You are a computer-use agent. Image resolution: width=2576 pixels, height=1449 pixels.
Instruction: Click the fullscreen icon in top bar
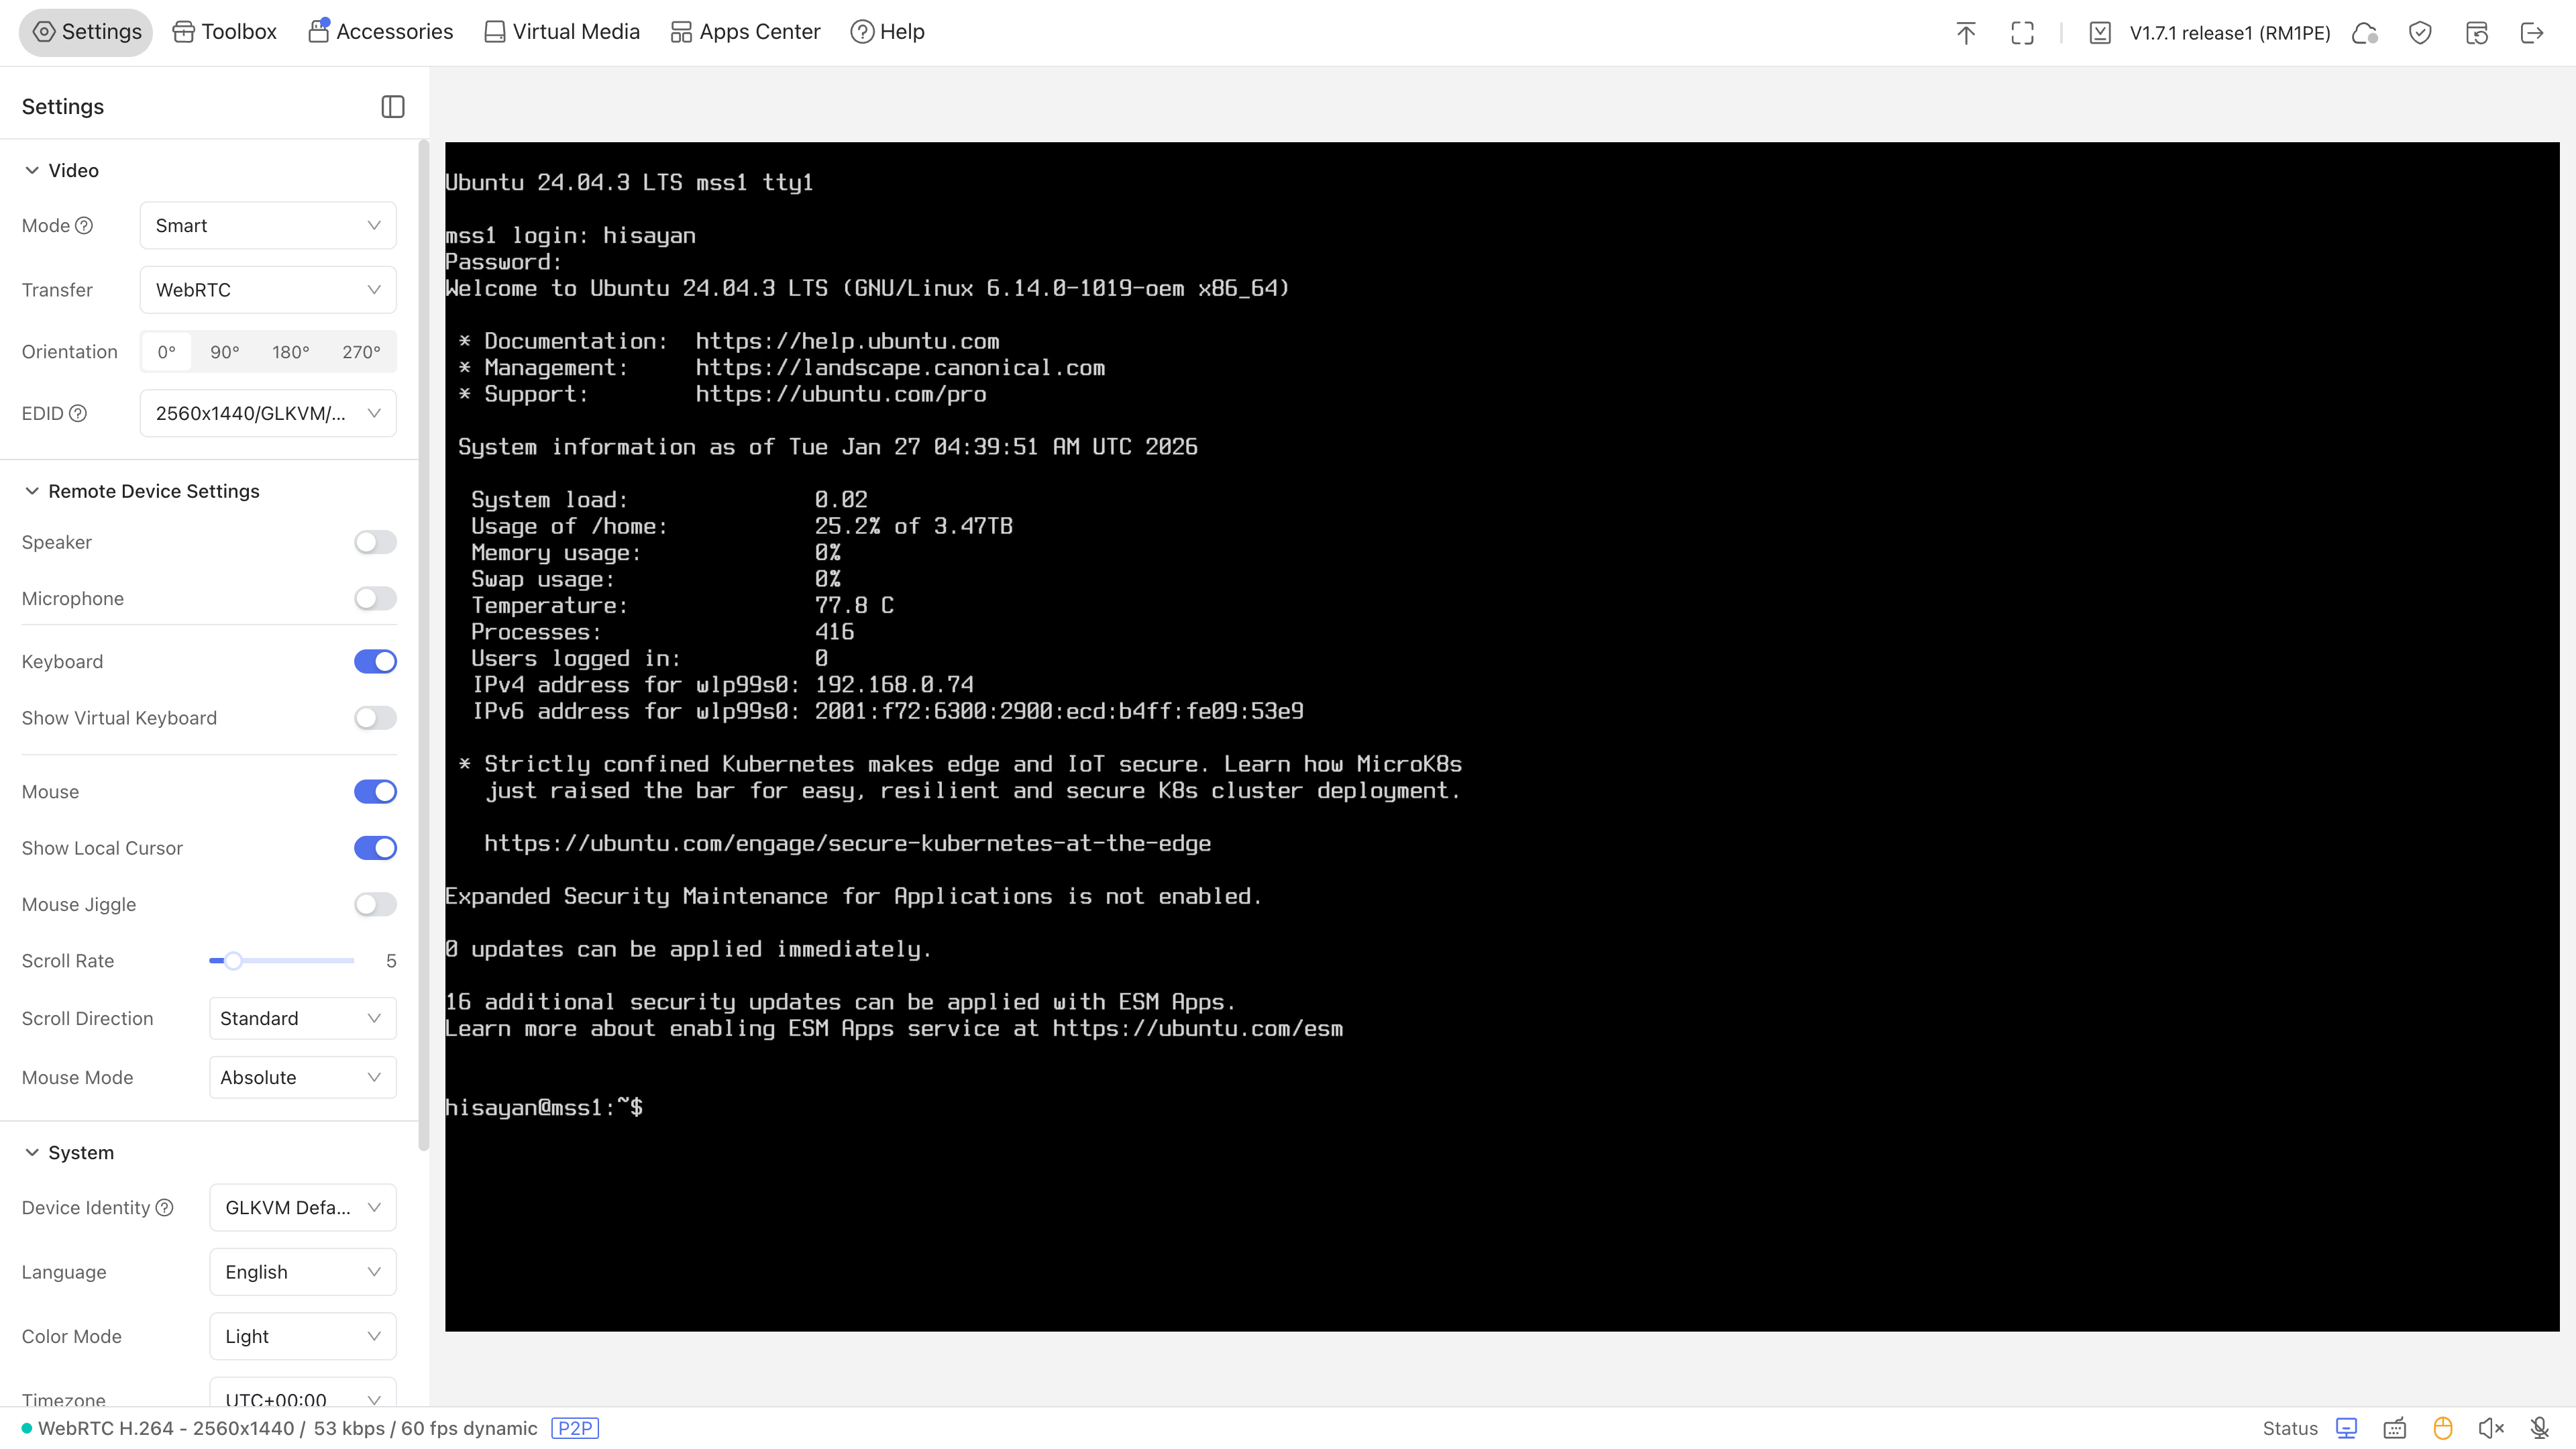(2022, 33)
